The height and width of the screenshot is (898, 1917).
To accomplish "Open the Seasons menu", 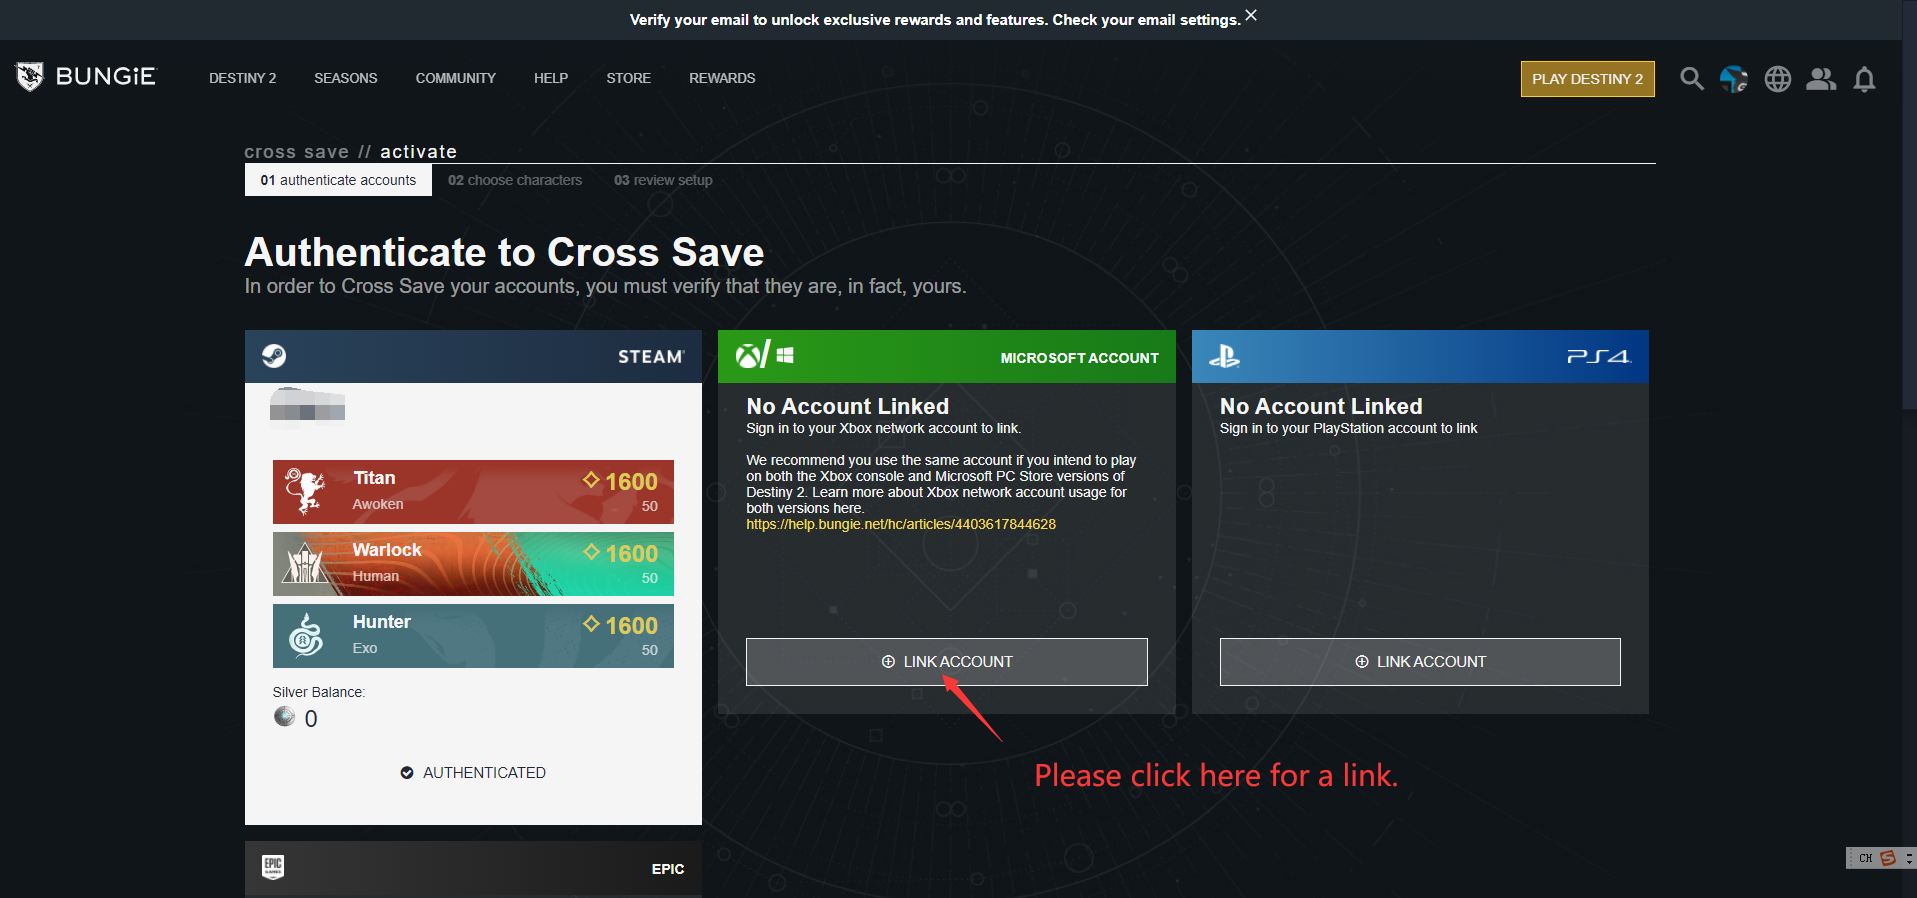I will (346, 78).
